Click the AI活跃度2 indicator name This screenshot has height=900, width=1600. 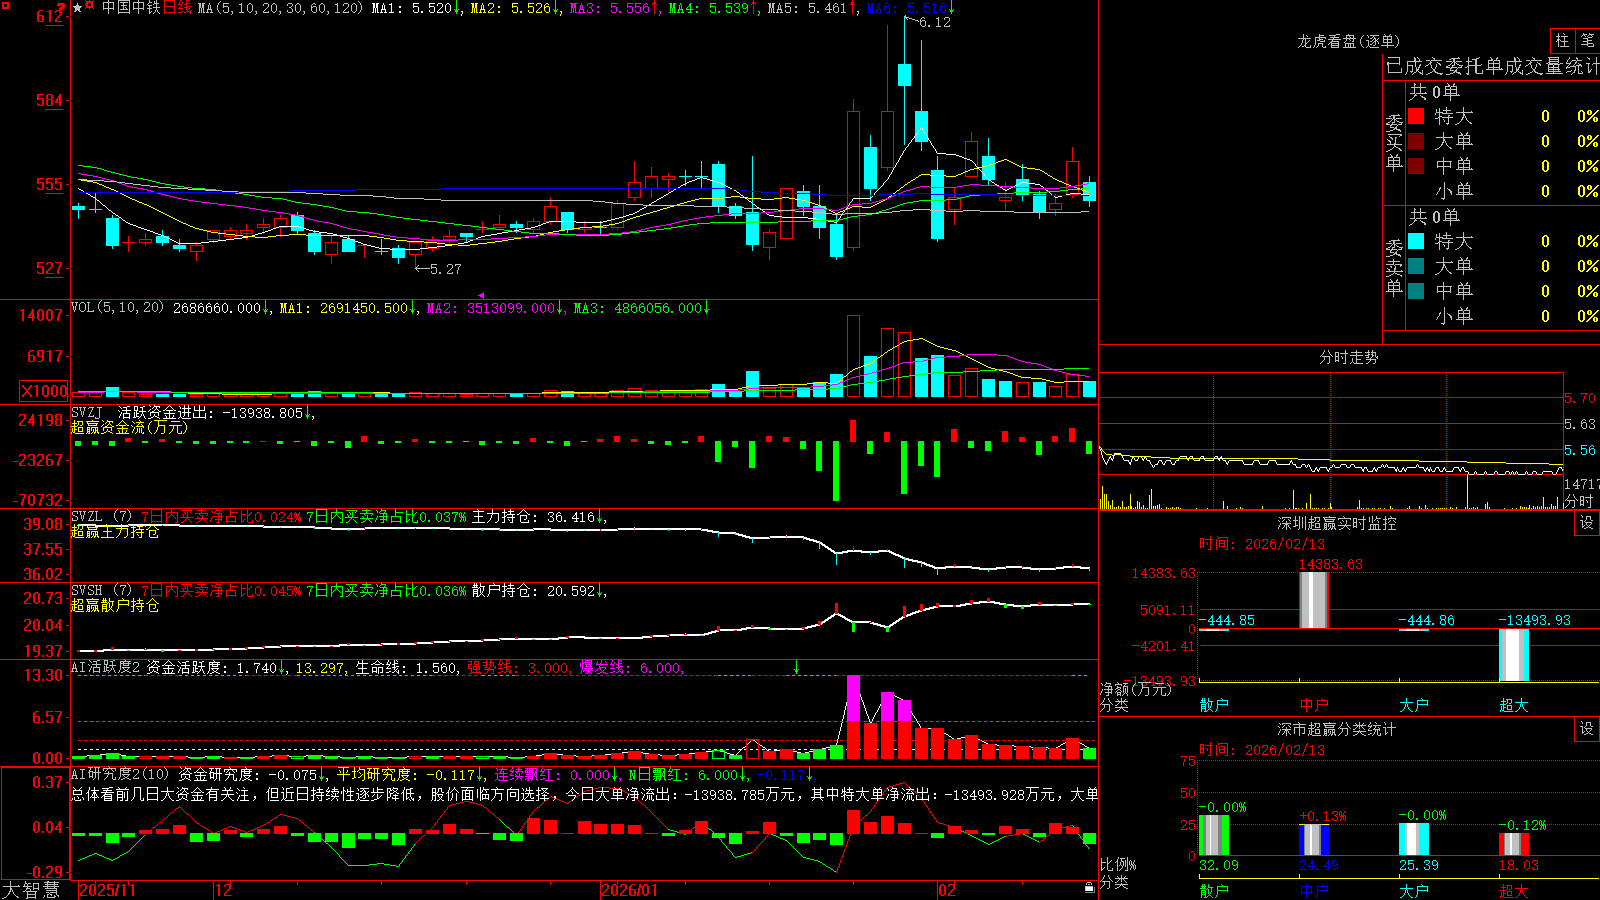coord(106,668)
